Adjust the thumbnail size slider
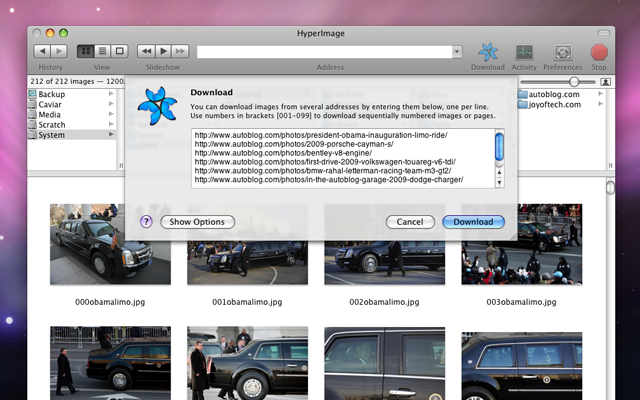The image size is (640, 400). pyautogui.click(x=575, y=81)
